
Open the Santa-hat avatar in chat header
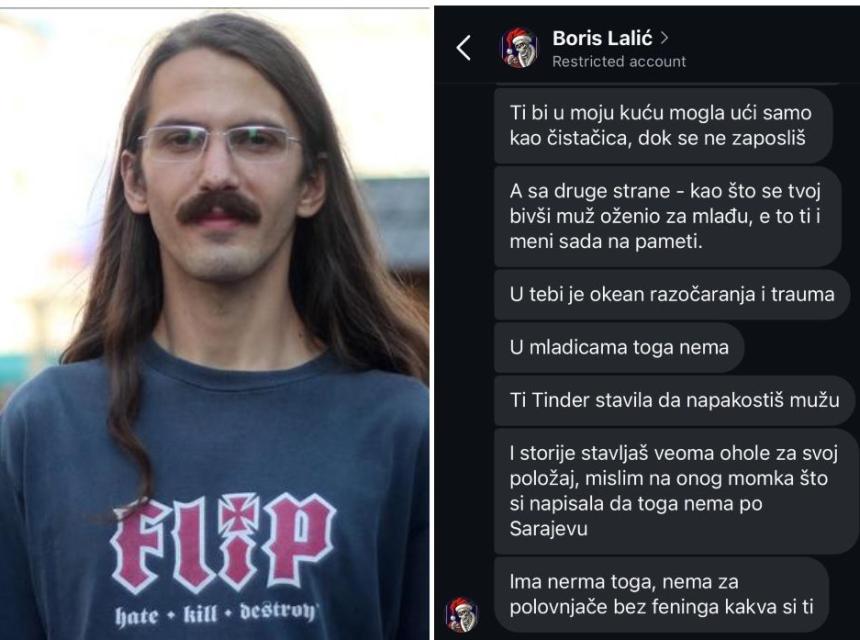click(519, 48)
